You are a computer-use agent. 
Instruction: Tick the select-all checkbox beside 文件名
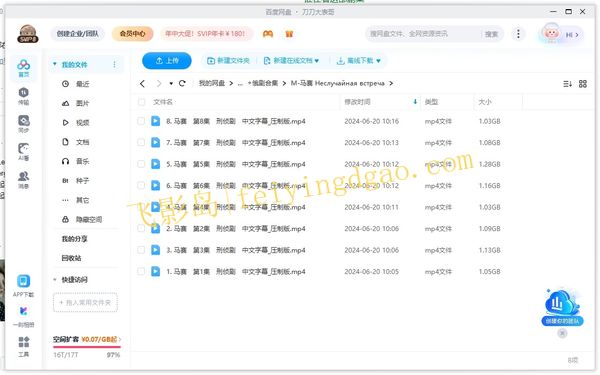[x=141, y=102]
